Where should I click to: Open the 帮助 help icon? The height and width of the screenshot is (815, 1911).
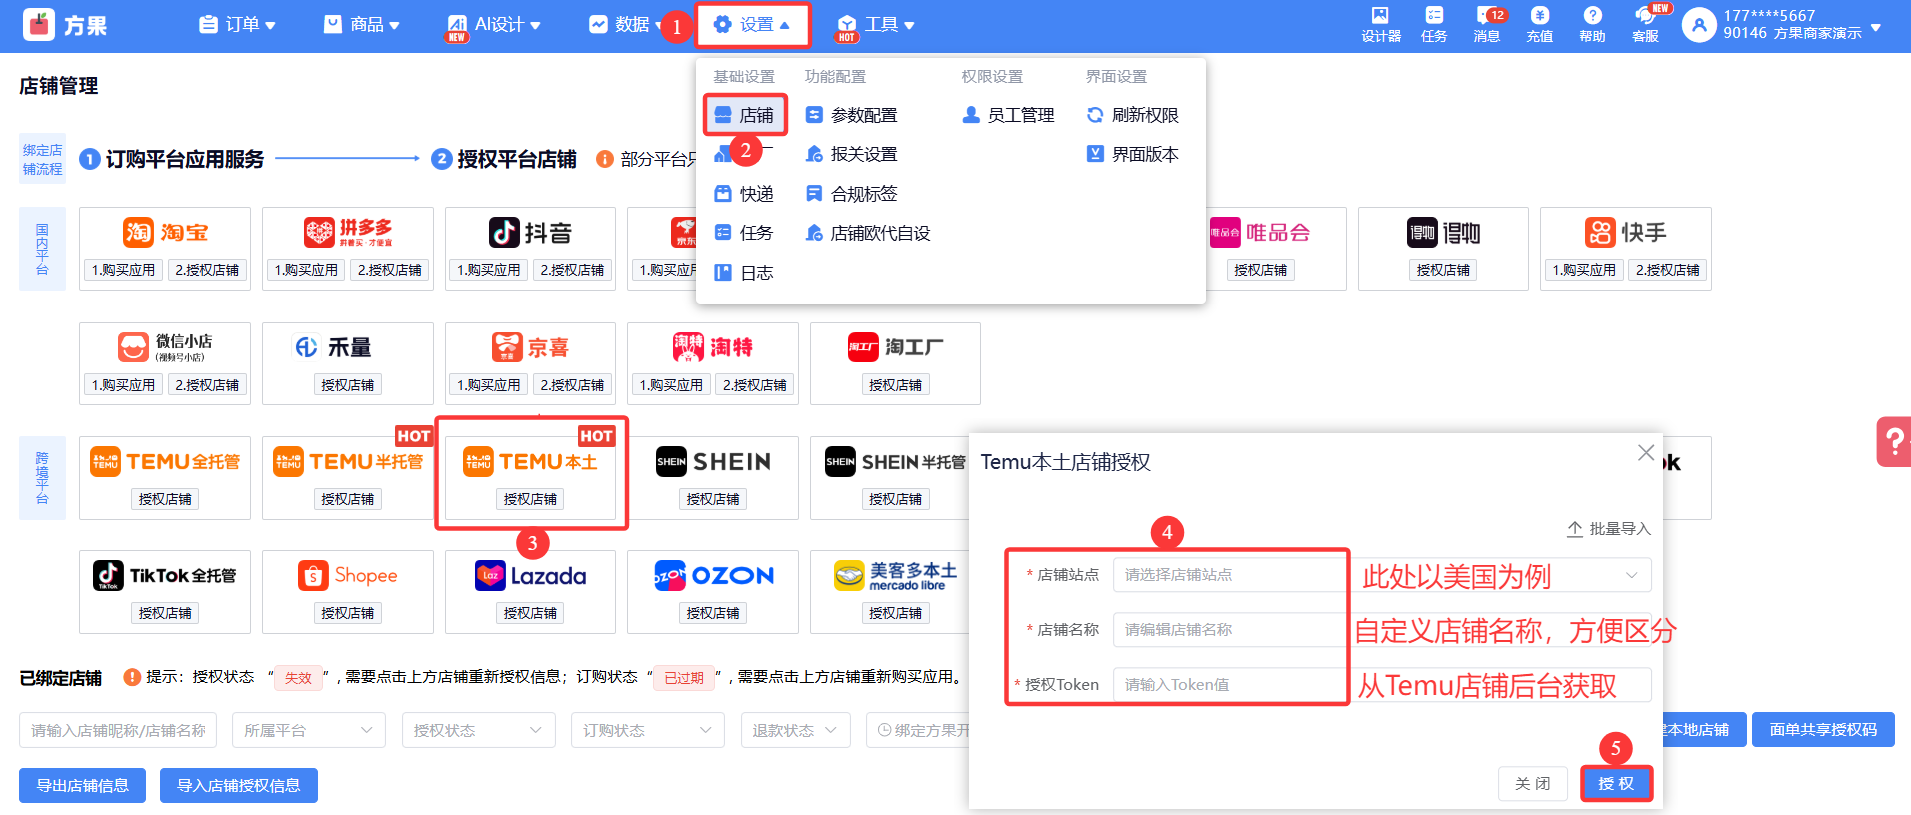(x=1592, y=24)
